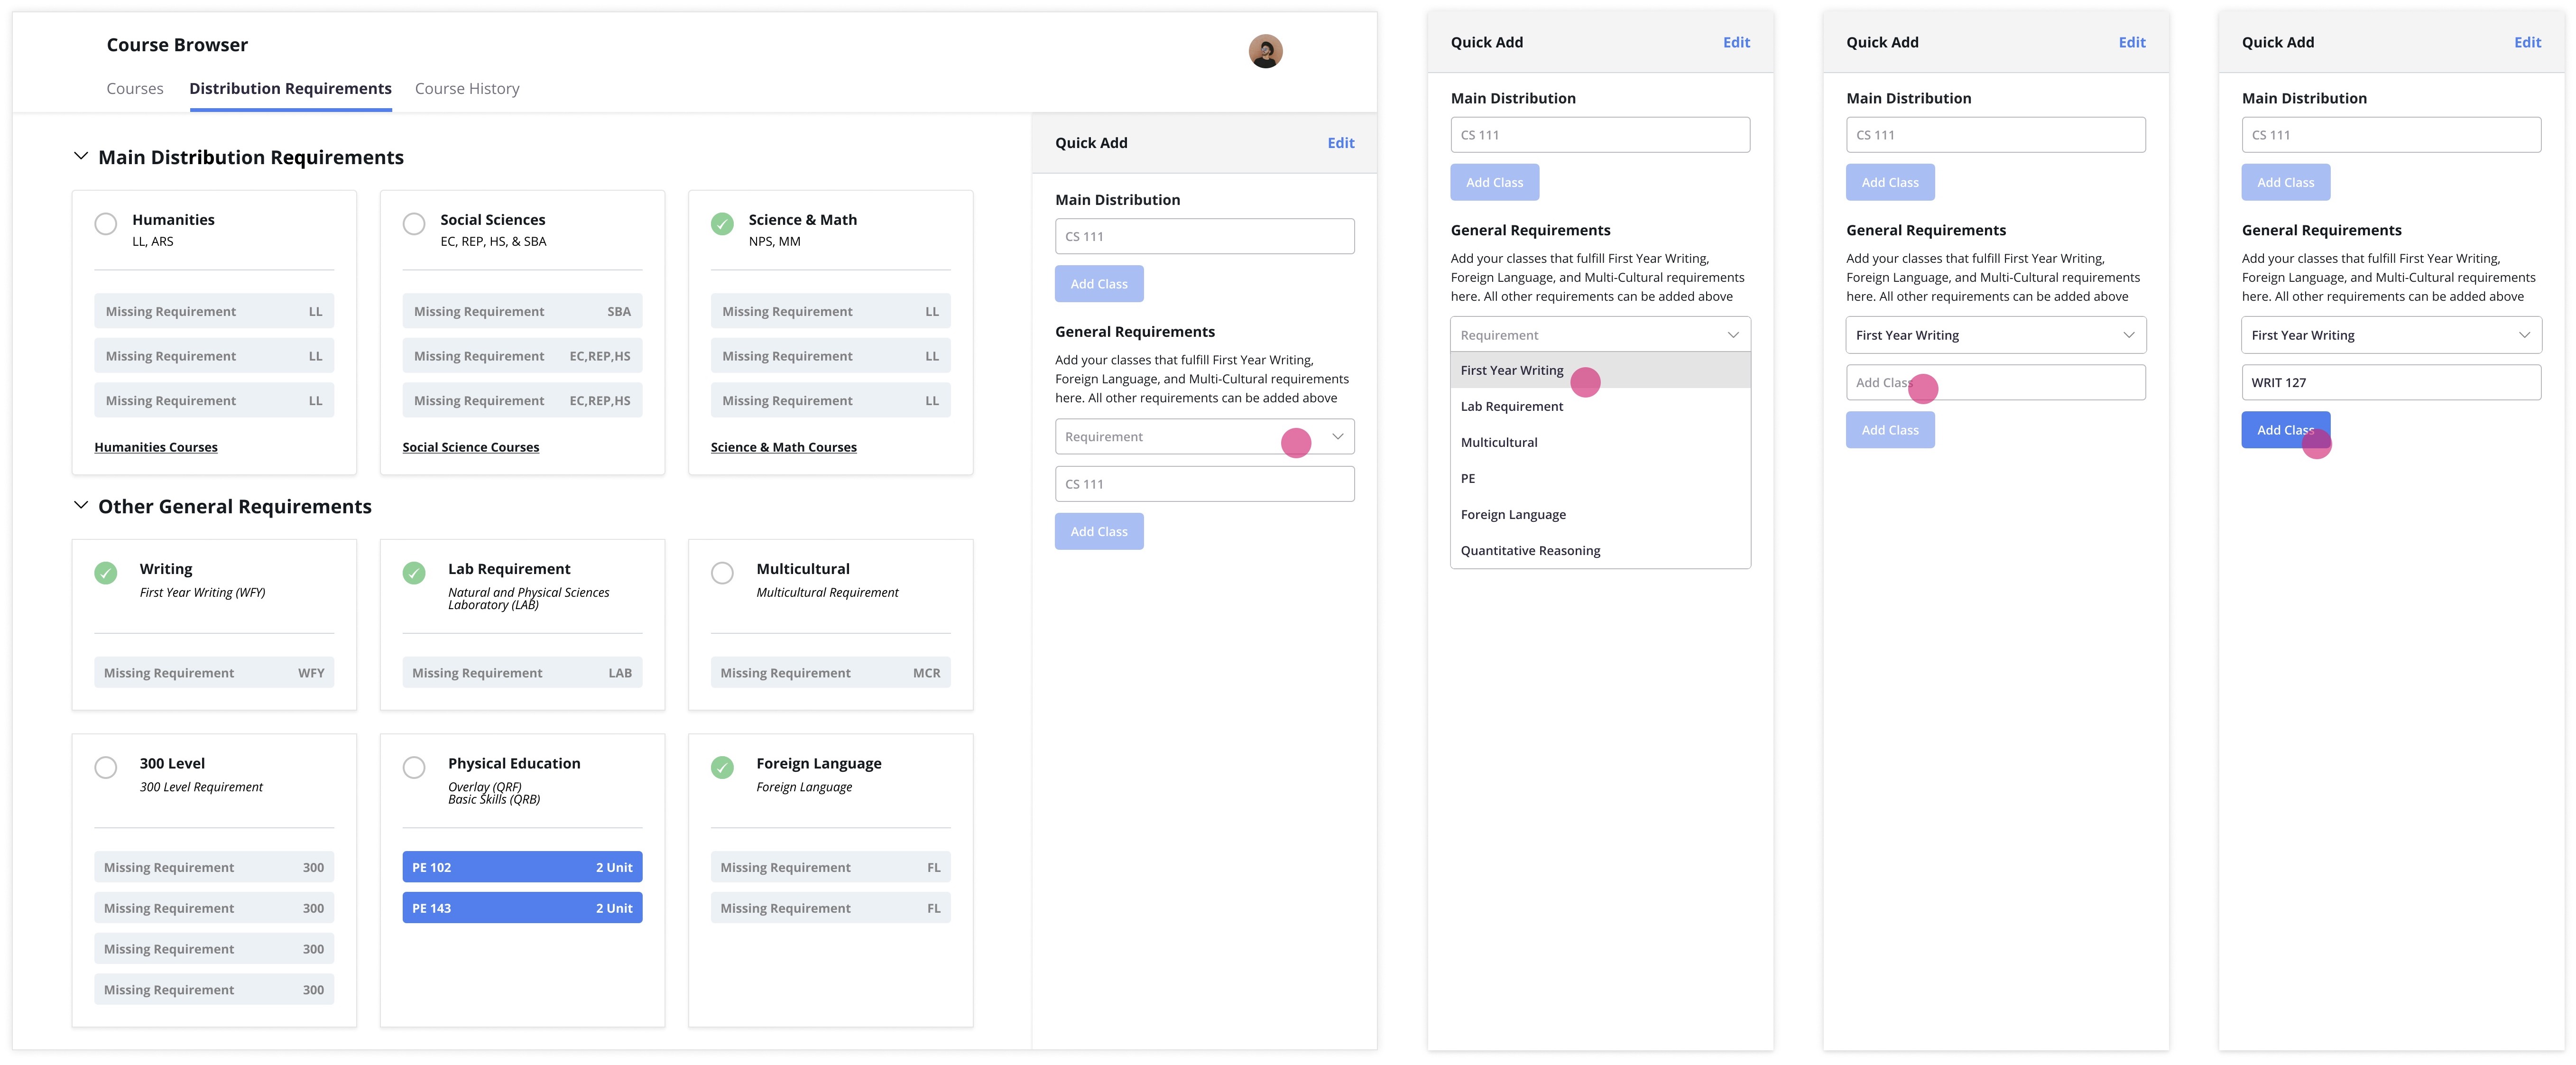Toggle the Humanities requirement circle
The height and width of the screenshot is (1065, 2576).
click(x=106, y=224)
